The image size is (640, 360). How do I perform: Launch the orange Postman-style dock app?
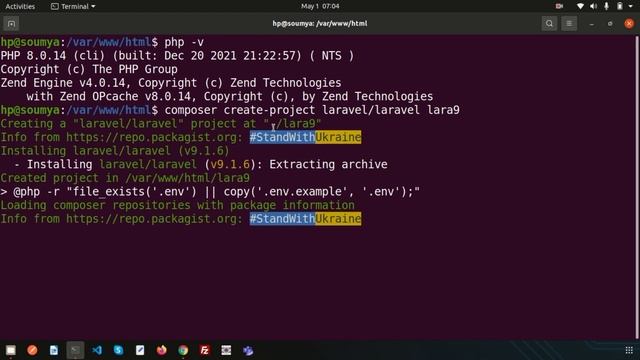32,350
